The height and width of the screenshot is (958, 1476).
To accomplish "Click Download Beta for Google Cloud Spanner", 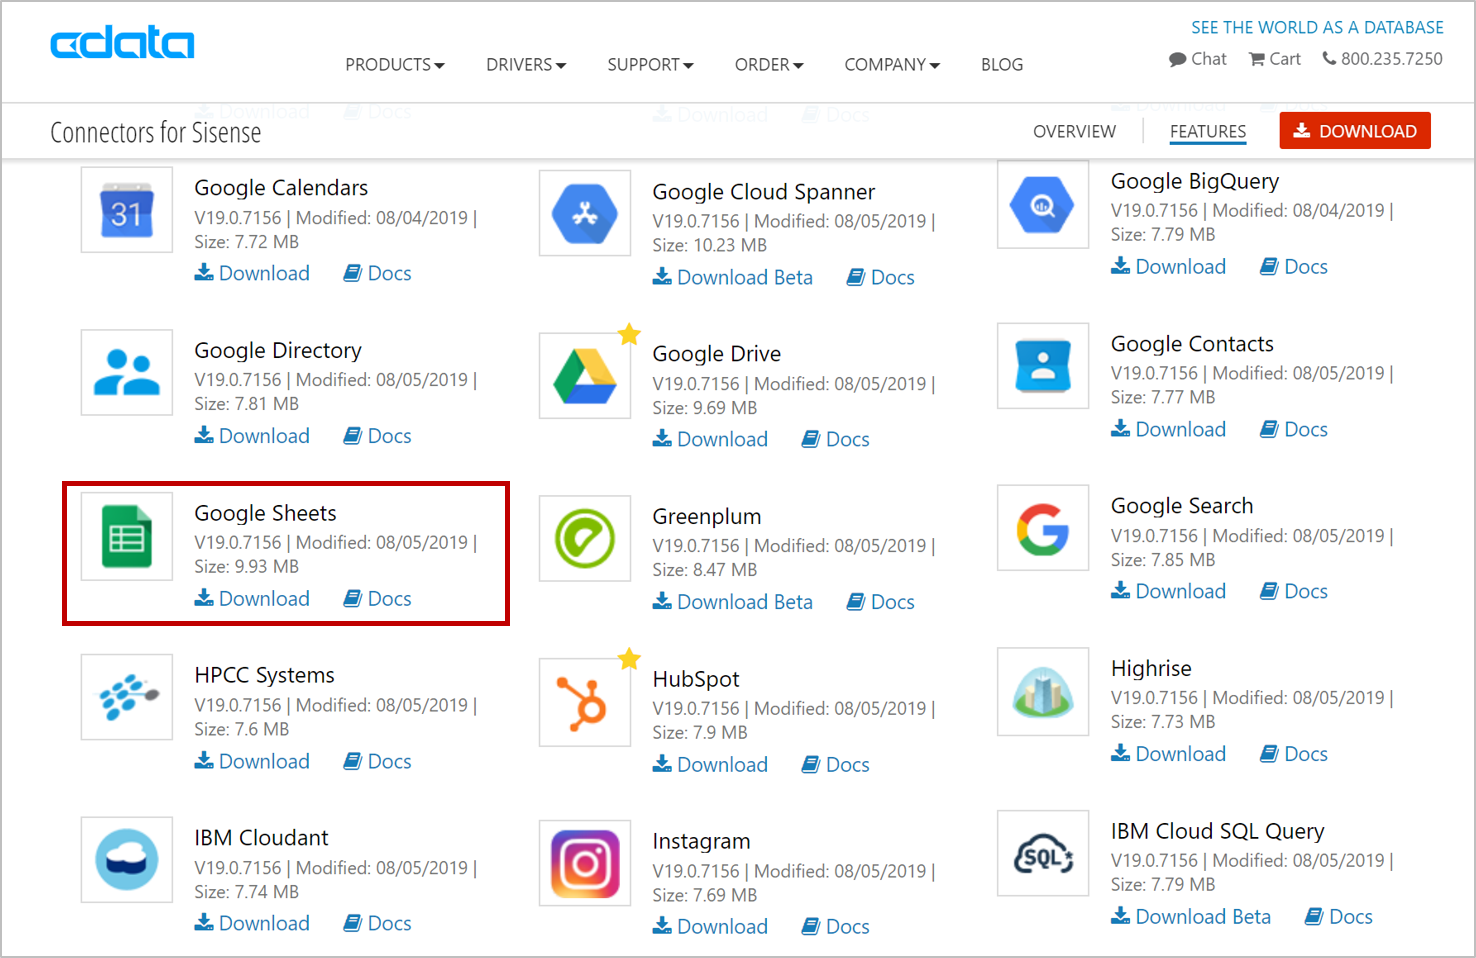I will coord(732,277).
